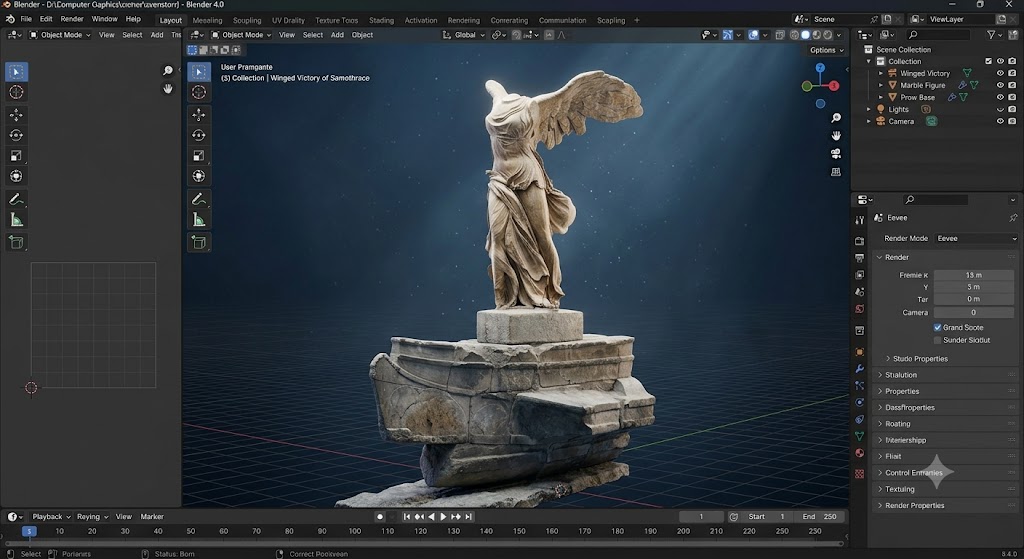Activate Select Box tool in main viewport
Image resolution: width=1024 pixels, height=559 pixels.
(199, 72)
